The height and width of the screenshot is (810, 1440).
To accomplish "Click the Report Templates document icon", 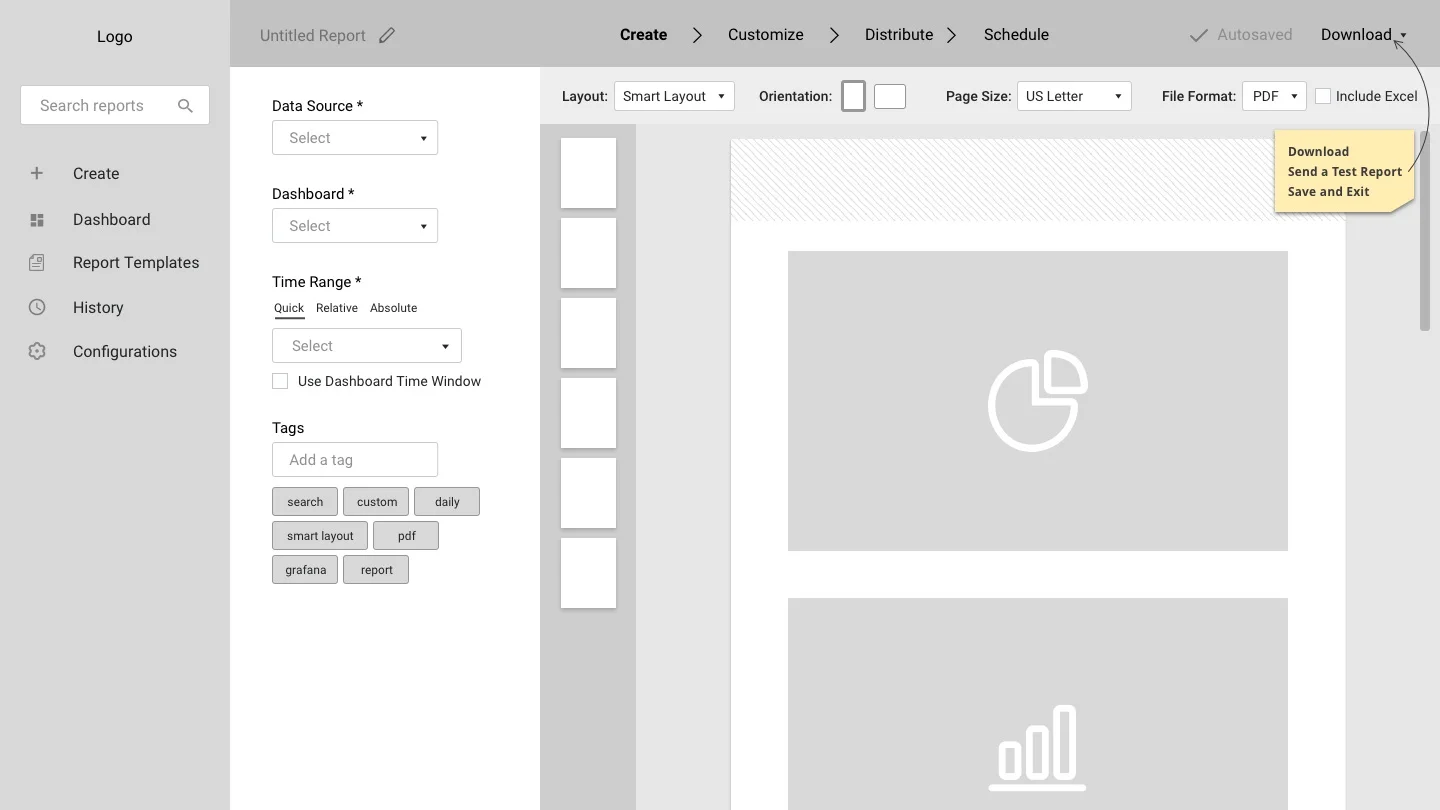I will click(x=37, y=263).
